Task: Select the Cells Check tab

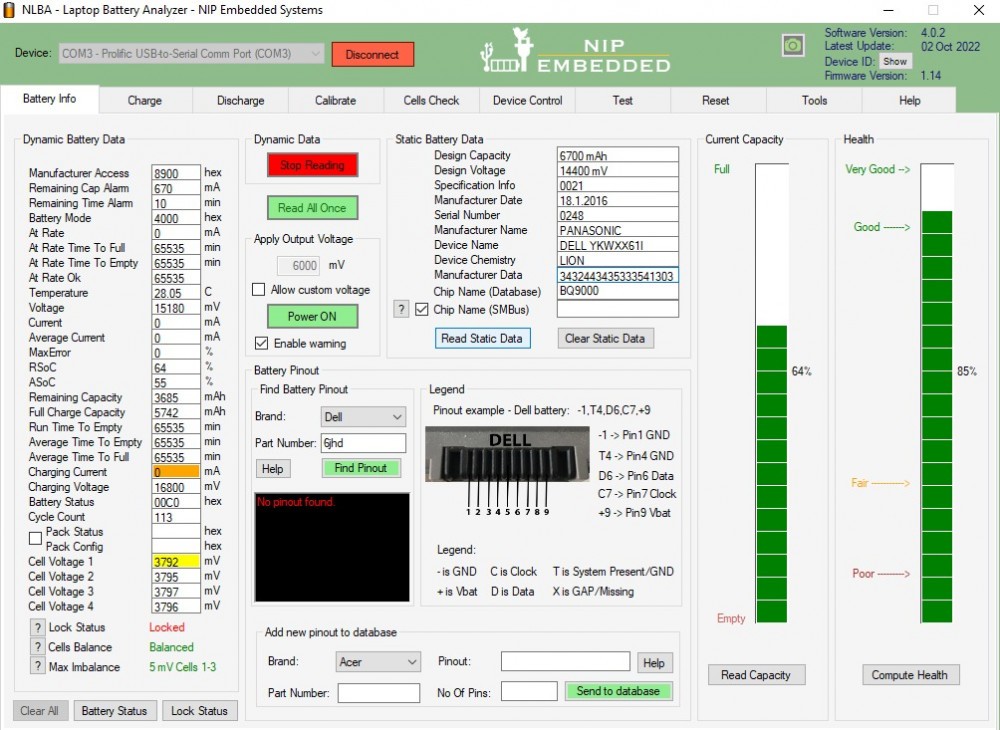Action: (431, 101)
